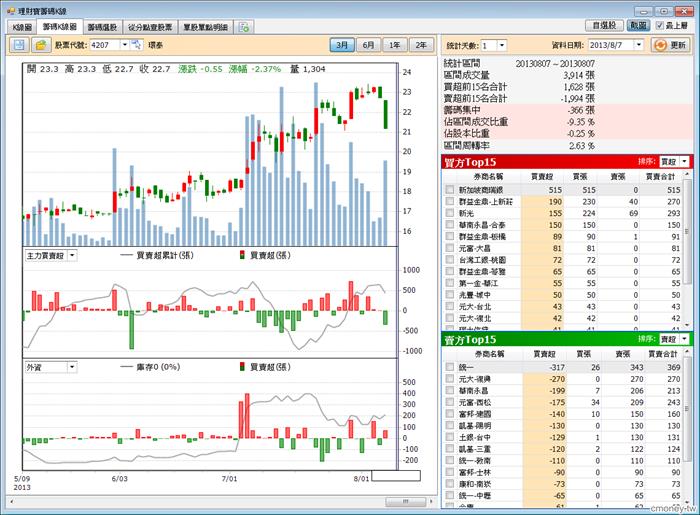Switch to the 籌碼K線圖 tab

click(60, 26)
